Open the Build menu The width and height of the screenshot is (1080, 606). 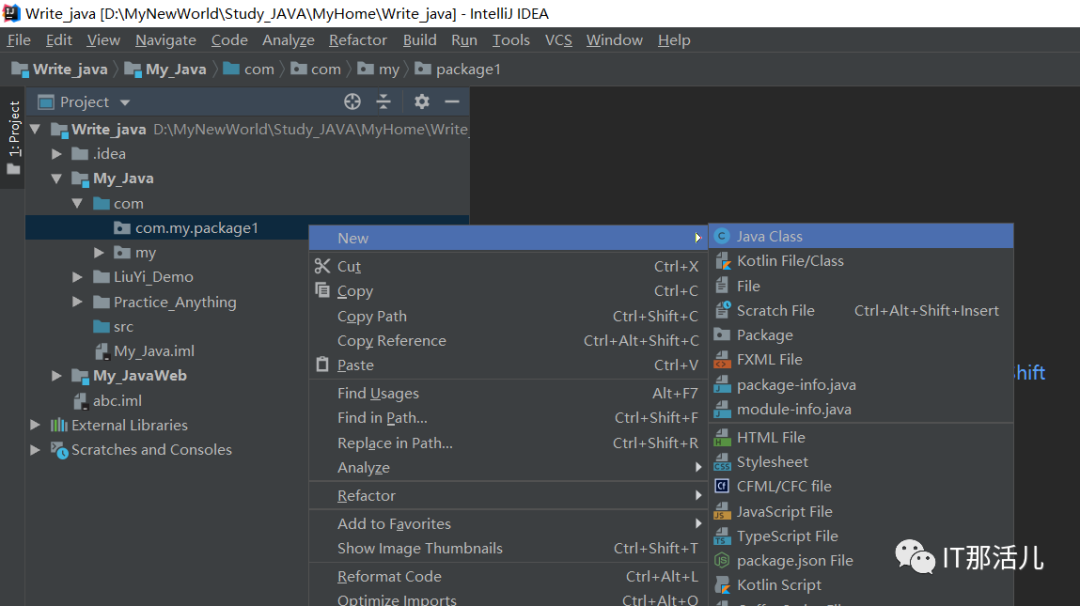419,40
